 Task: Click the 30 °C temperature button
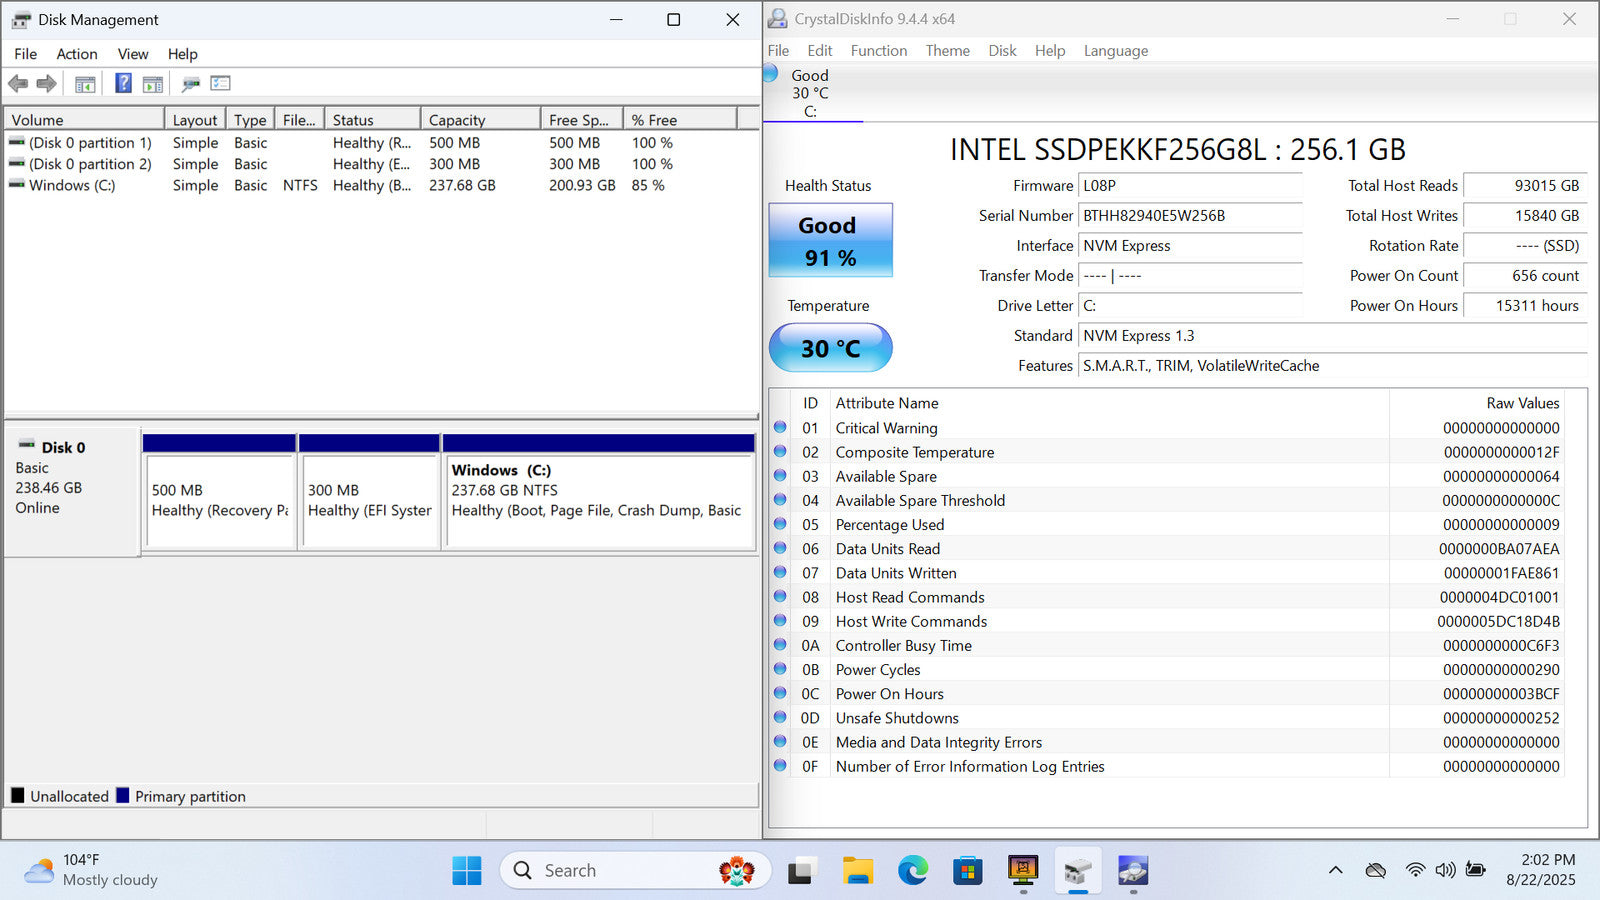pos(830,348)
